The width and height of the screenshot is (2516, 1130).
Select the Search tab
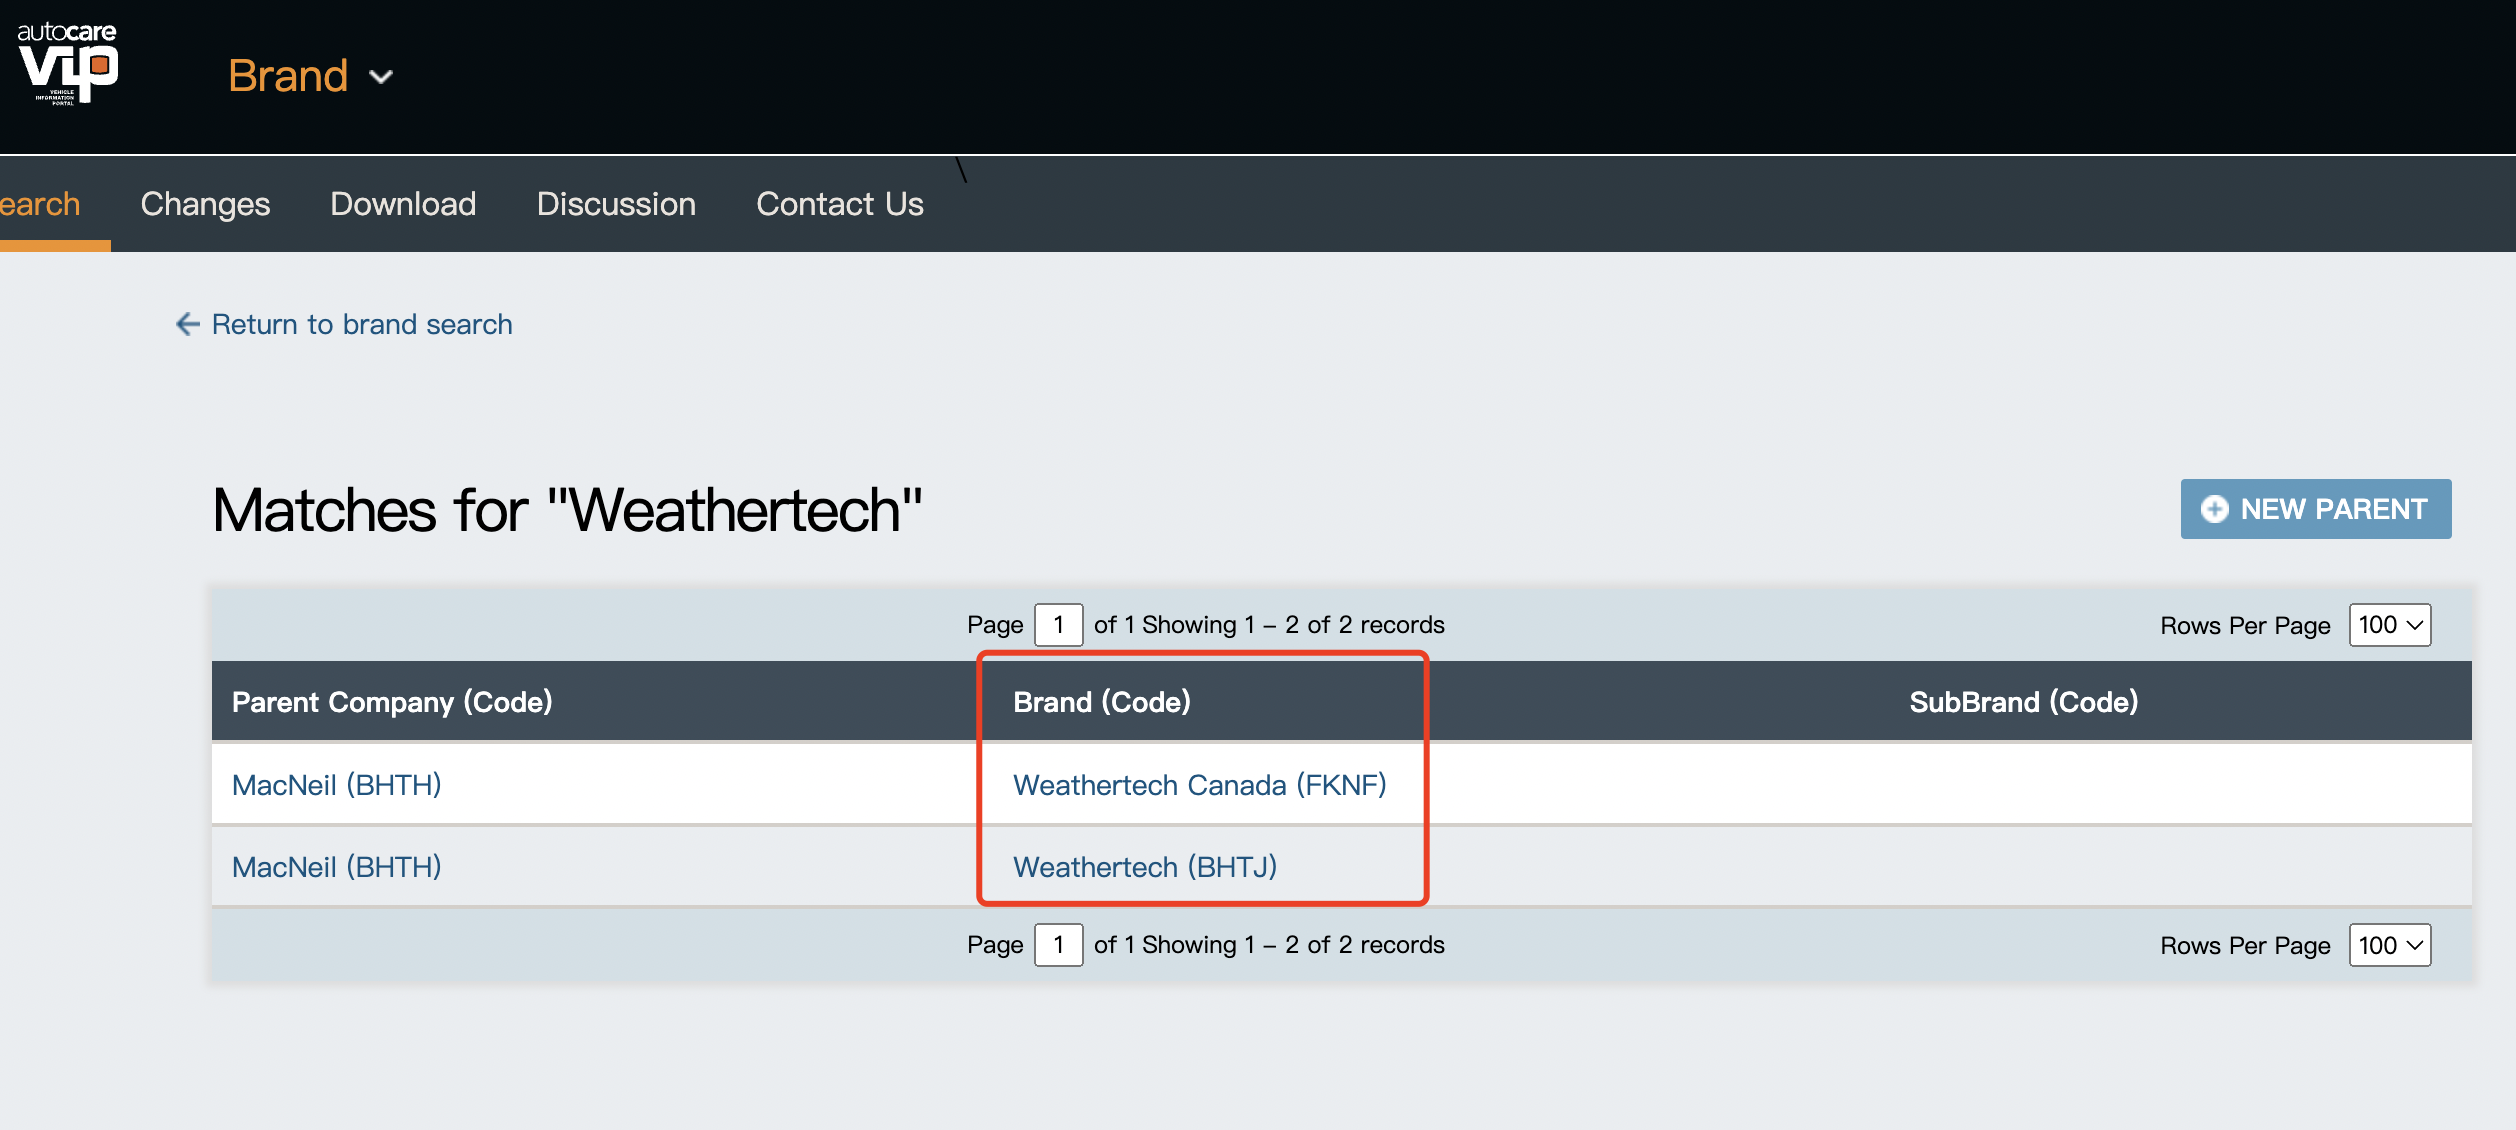(x=40, y=204)
